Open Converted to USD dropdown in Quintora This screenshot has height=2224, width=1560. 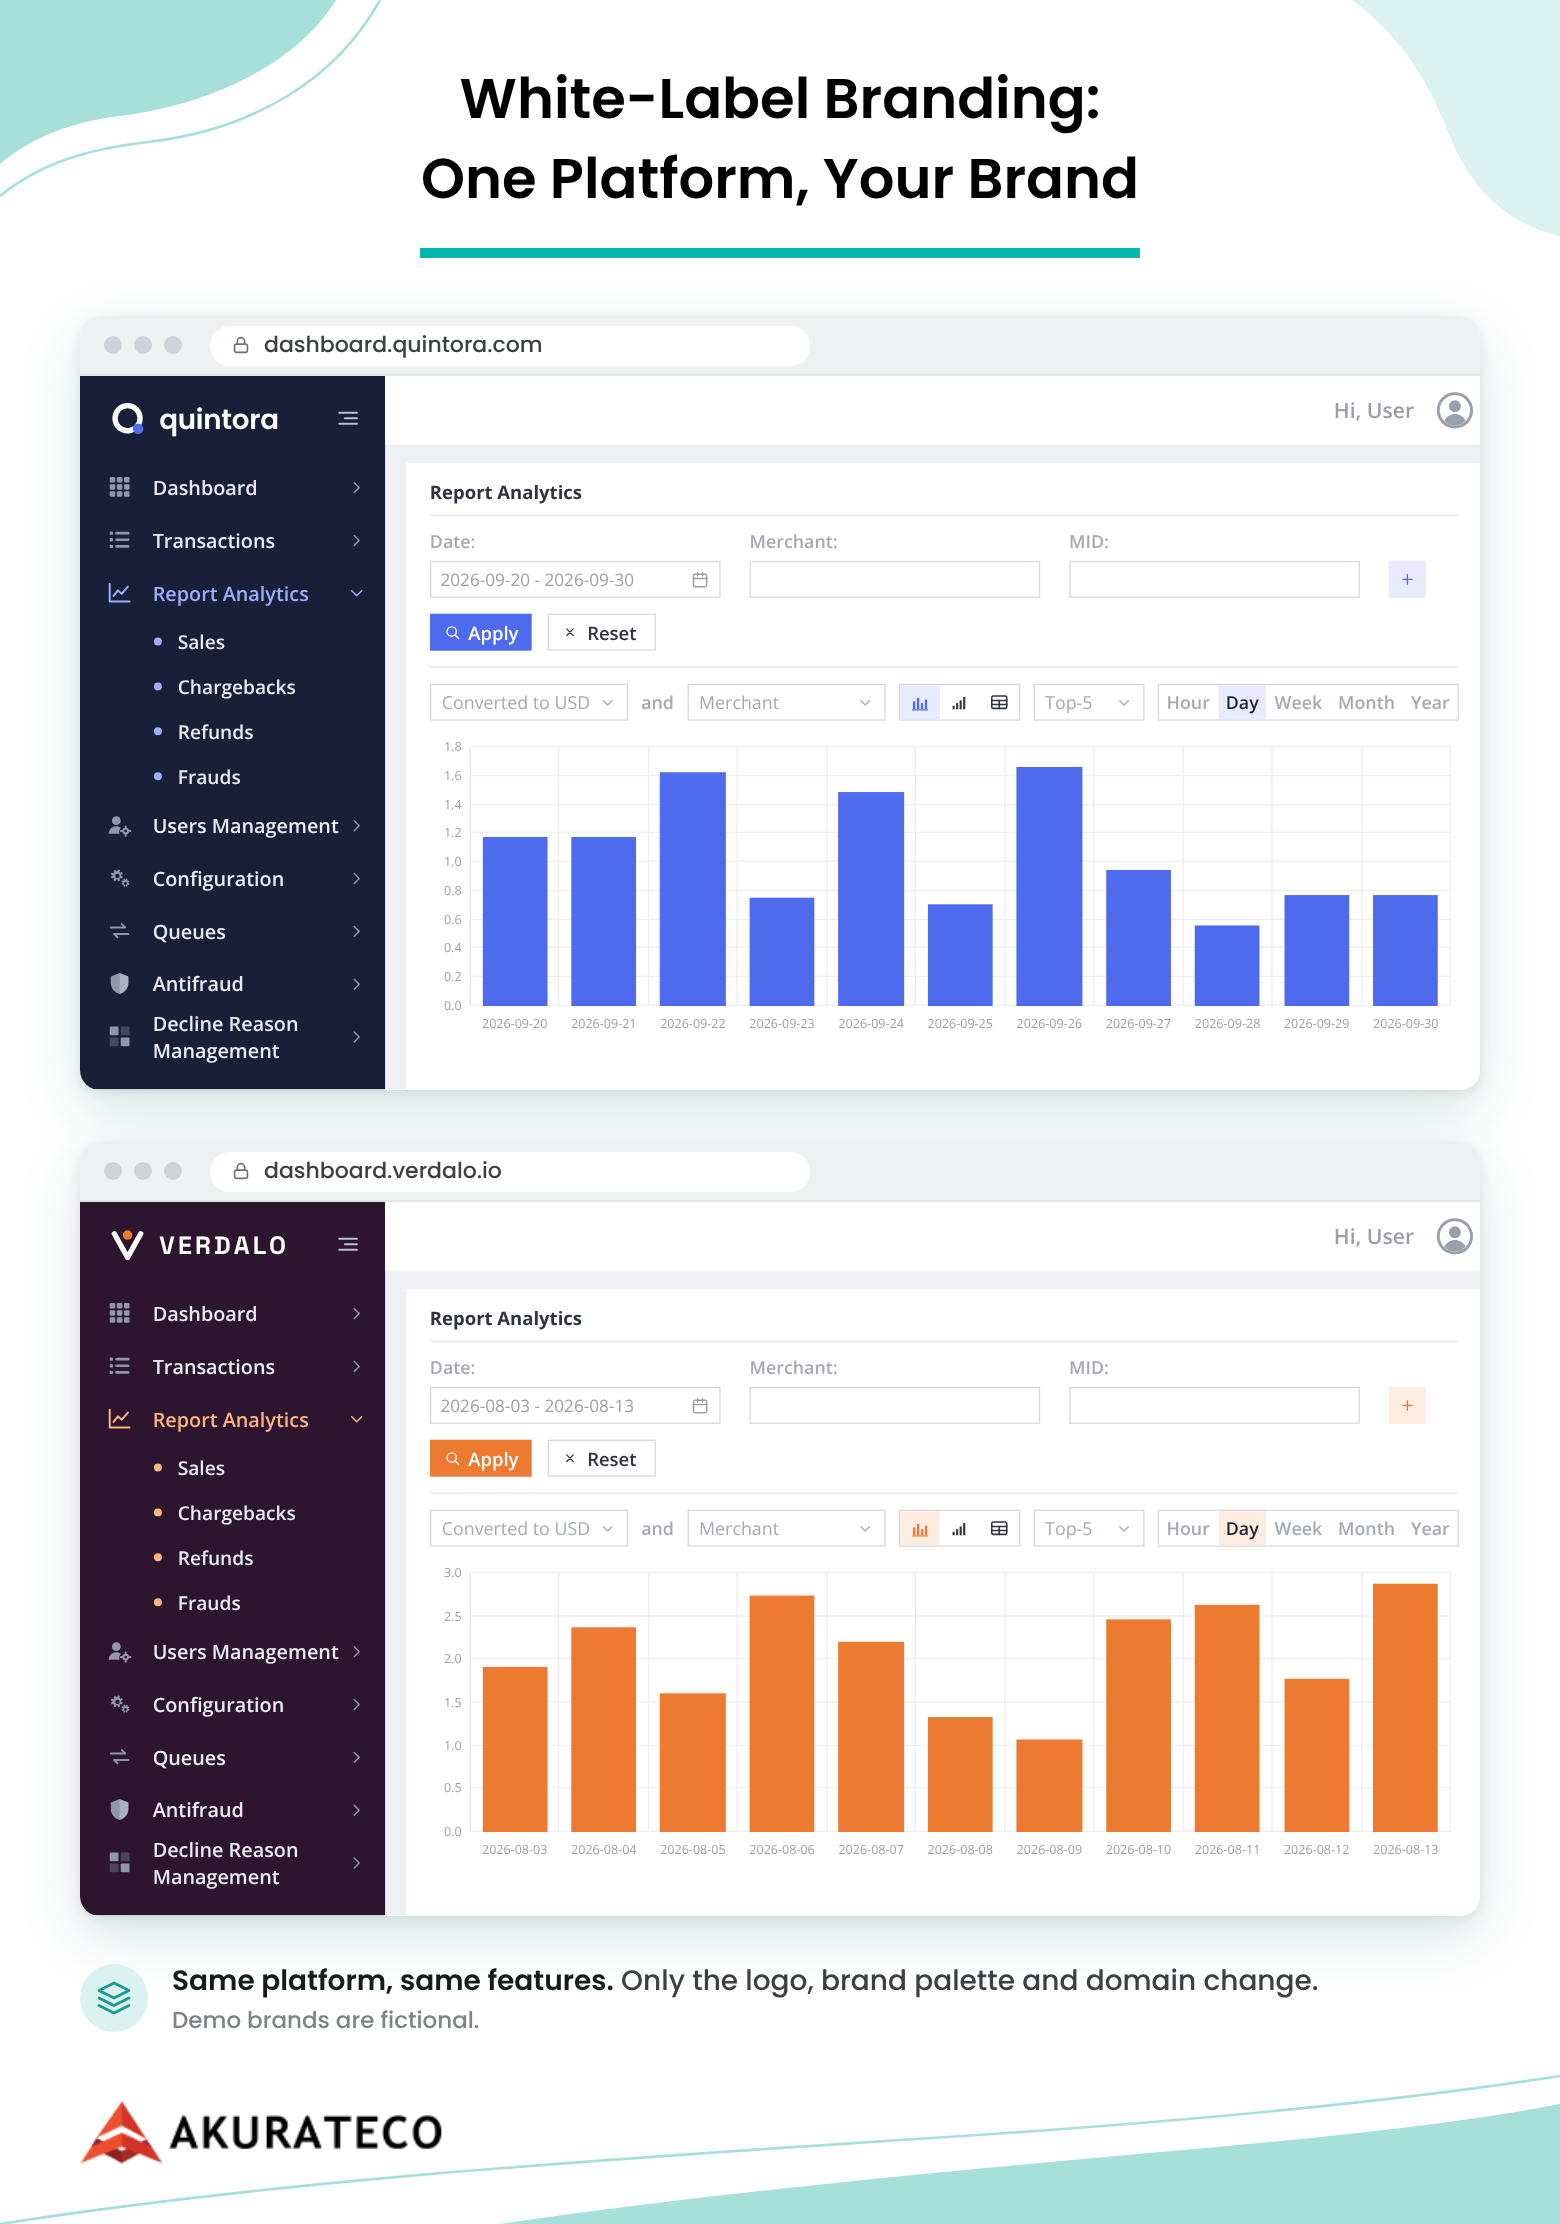pyautogui.click(x=529, y=703)
